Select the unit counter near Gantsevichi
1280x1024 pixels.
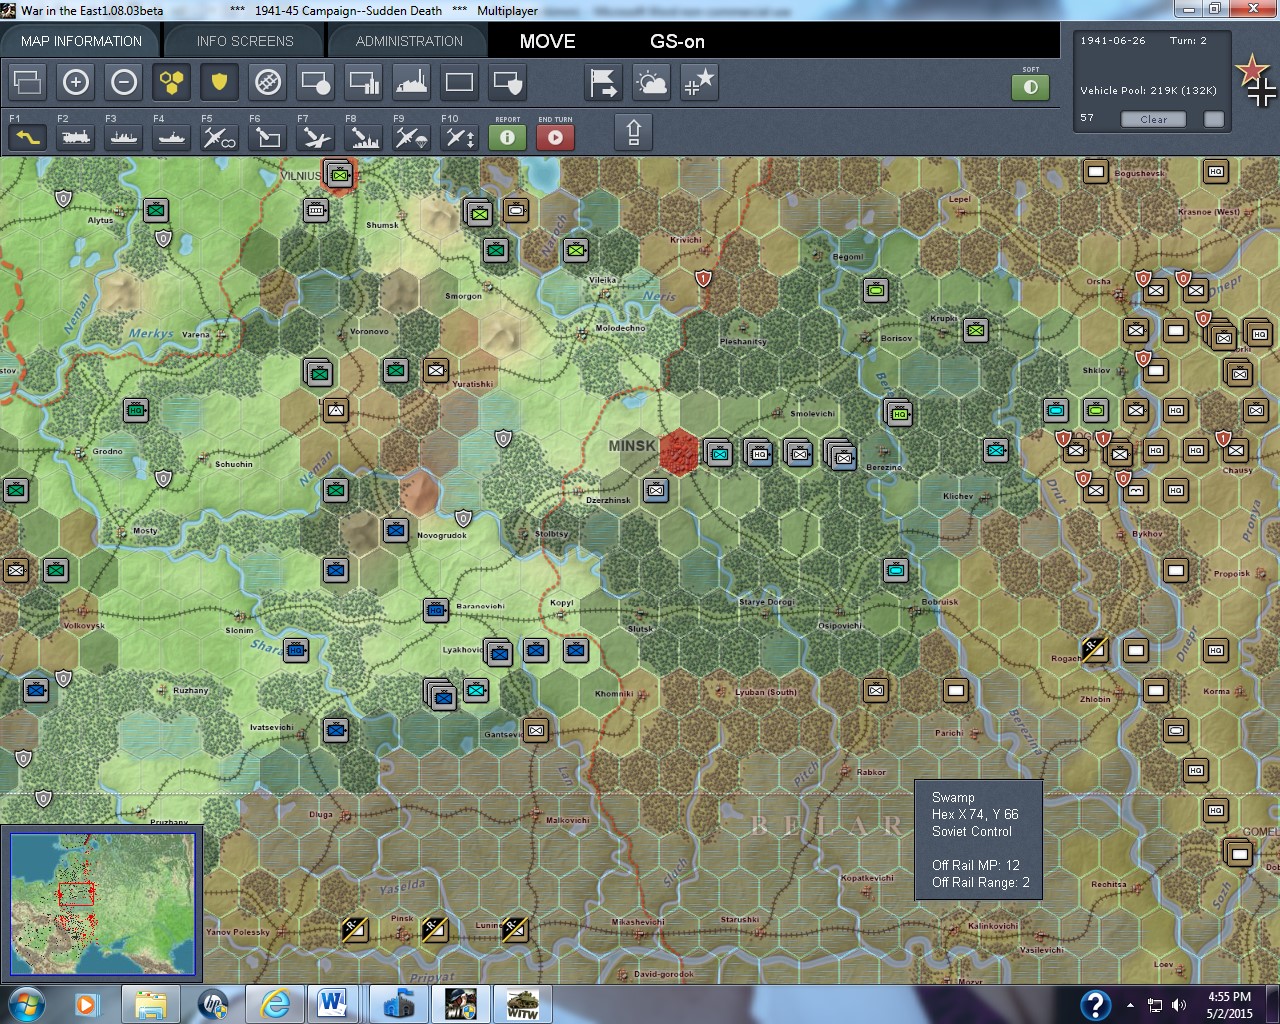(536, 730)
